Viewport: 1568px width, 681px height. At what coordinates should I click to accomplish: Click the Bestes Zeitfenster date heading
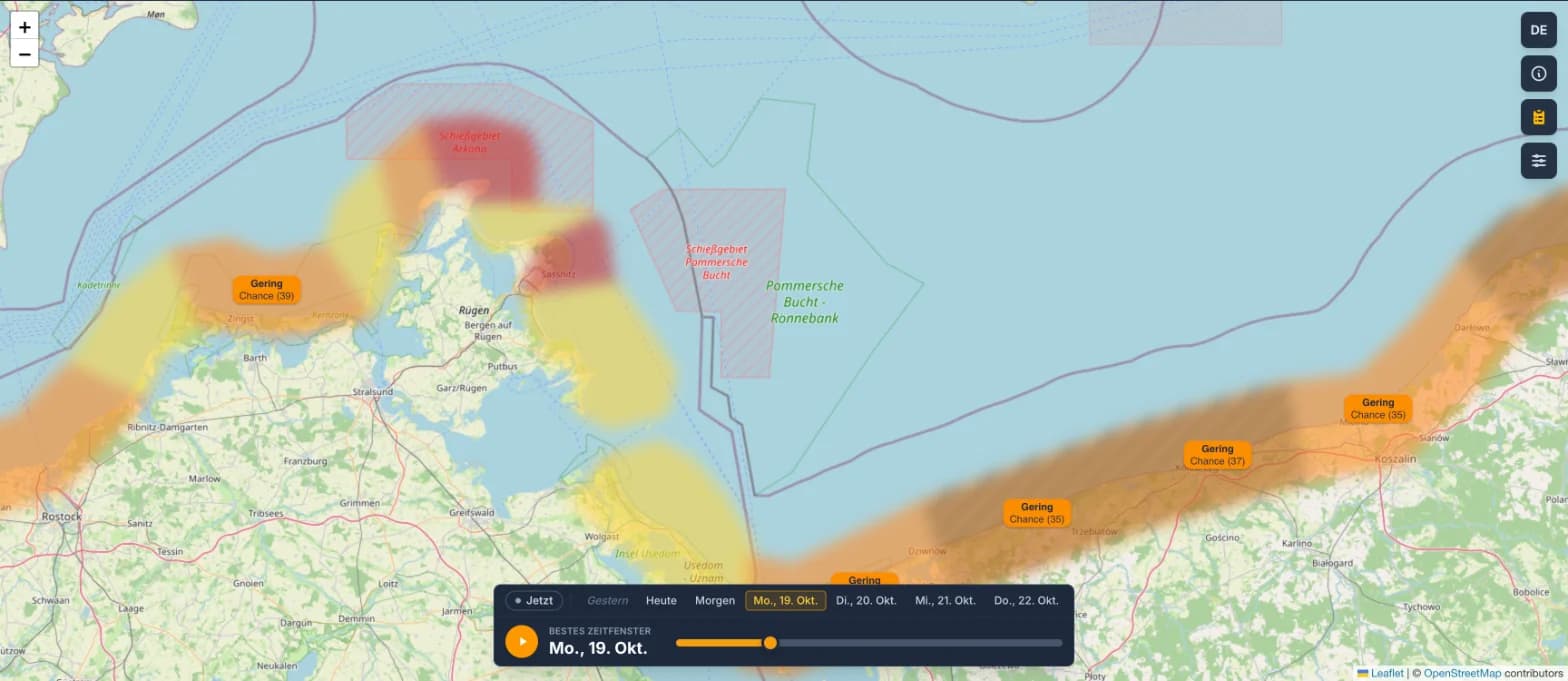click(x=598, y=648)
